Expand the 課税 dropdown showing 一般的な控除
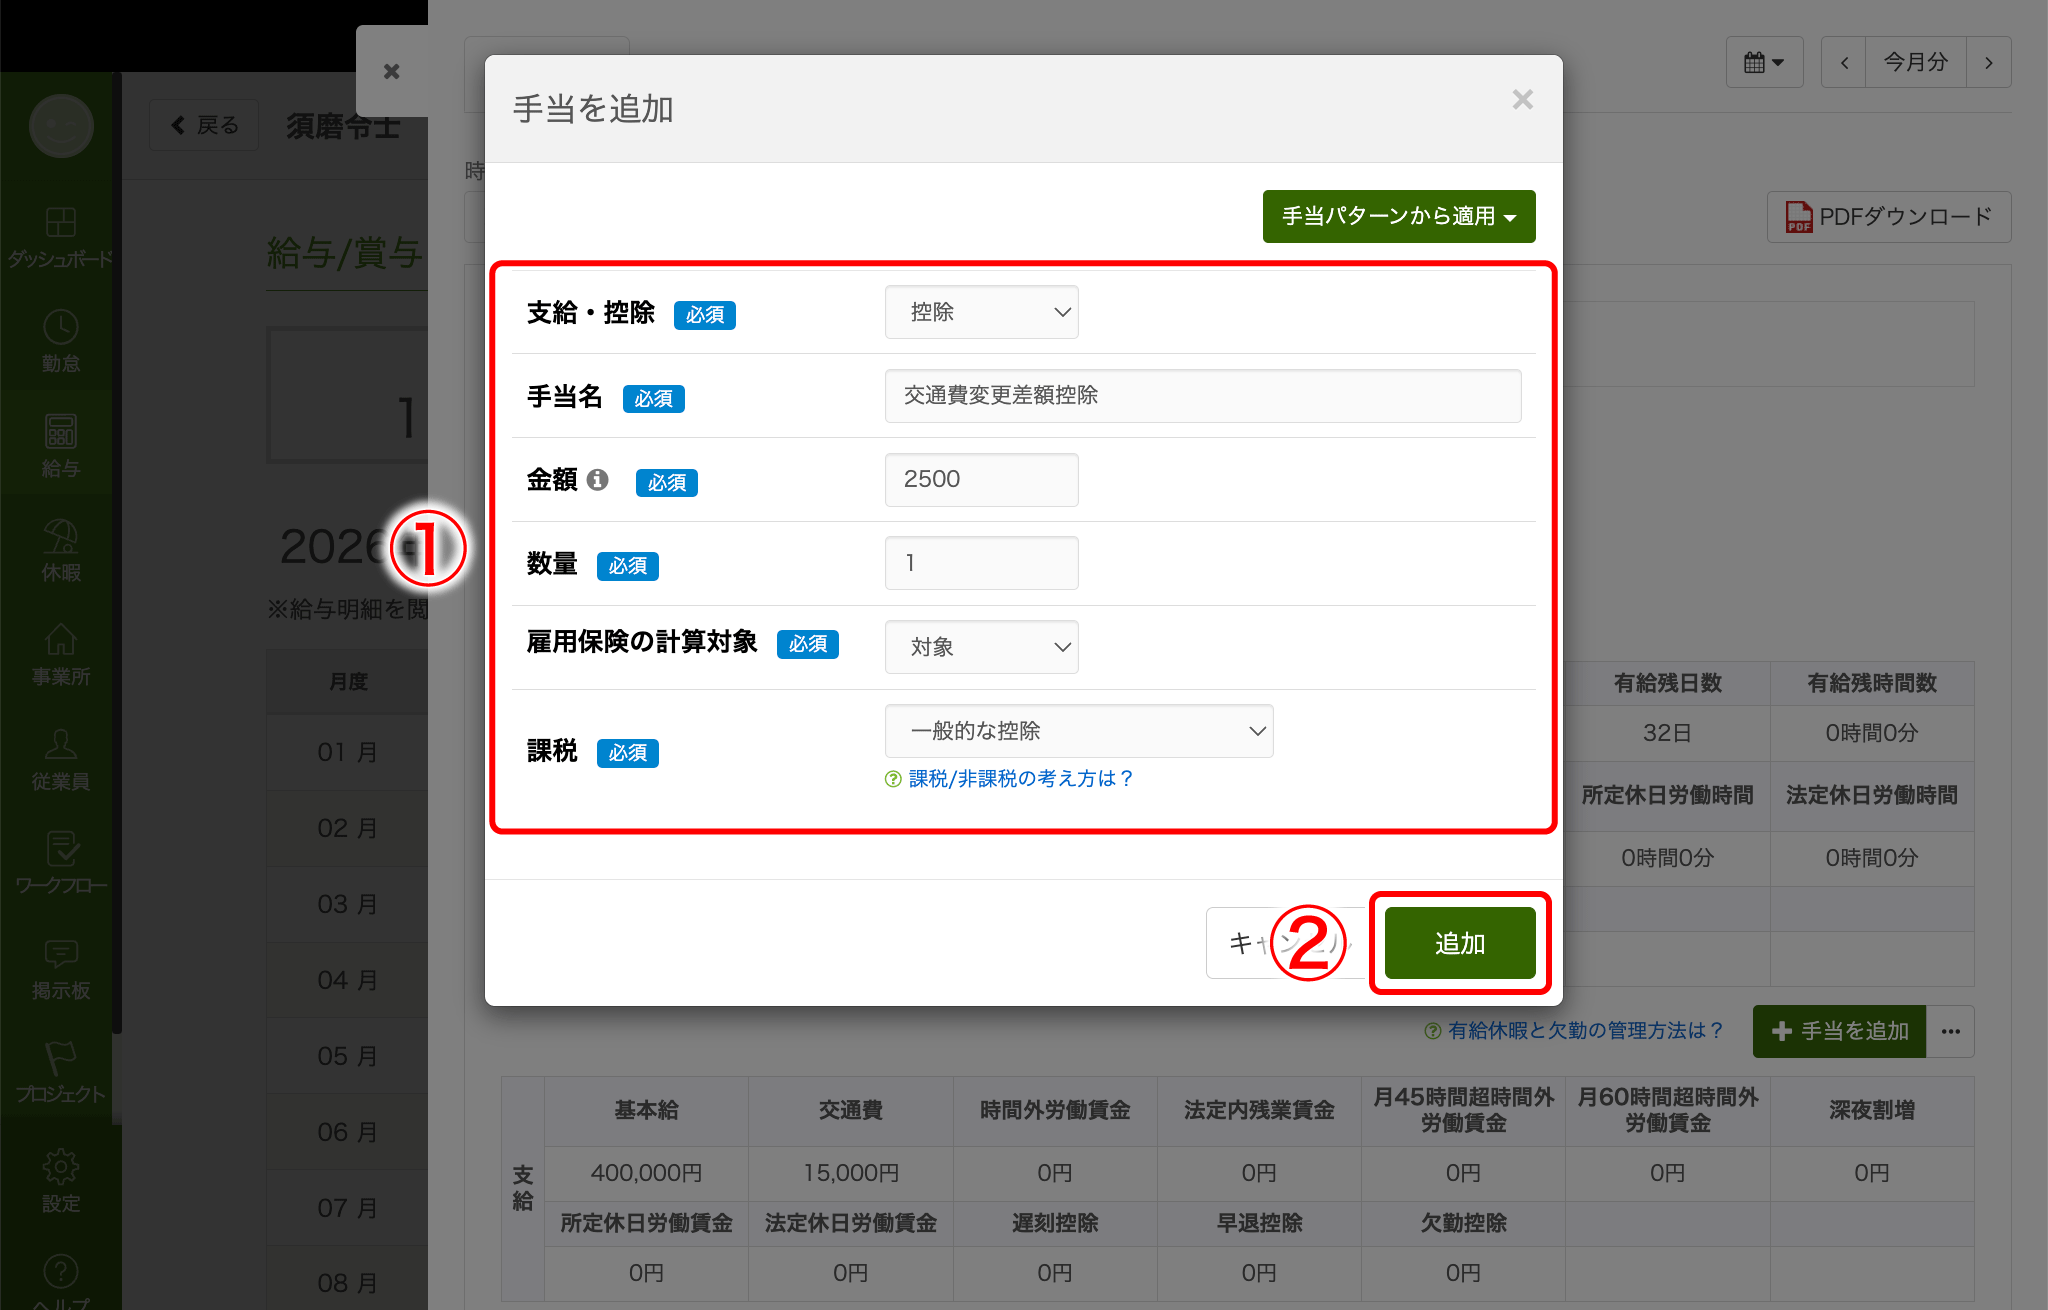2048x1310 pixels. 1079,731
